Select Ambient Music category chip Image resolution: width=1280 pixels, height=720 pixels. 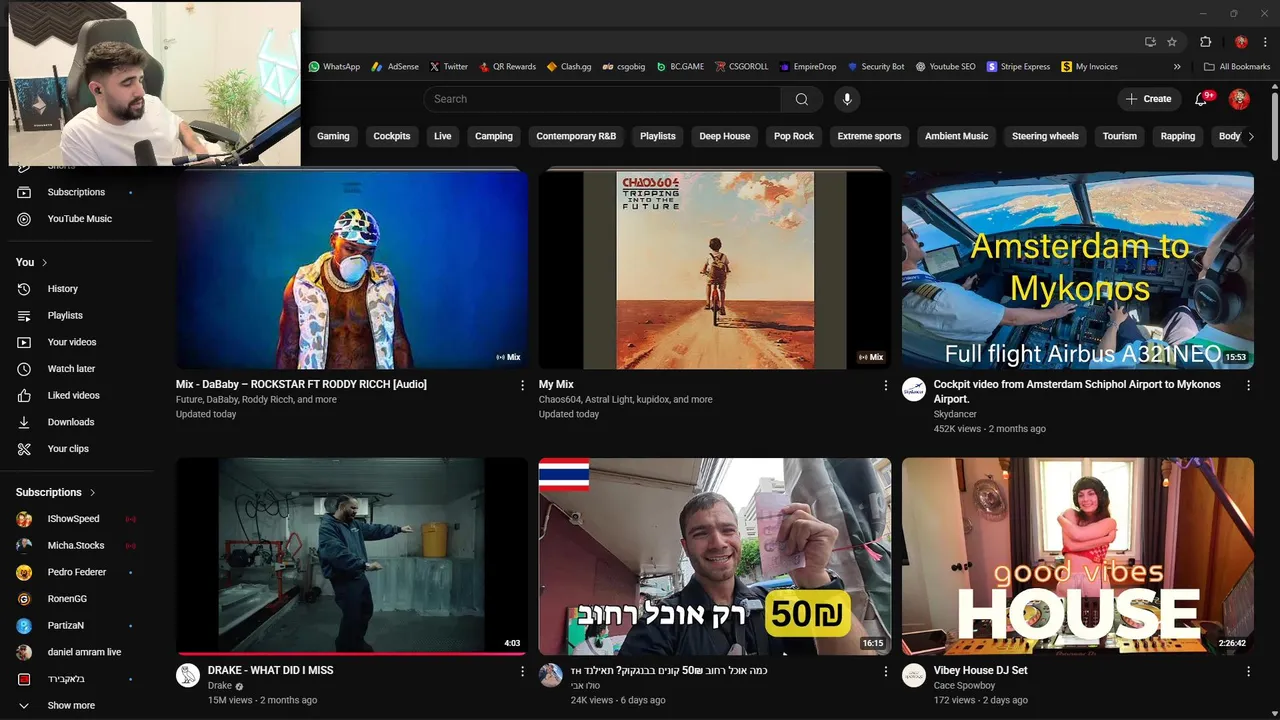[956, 136]
